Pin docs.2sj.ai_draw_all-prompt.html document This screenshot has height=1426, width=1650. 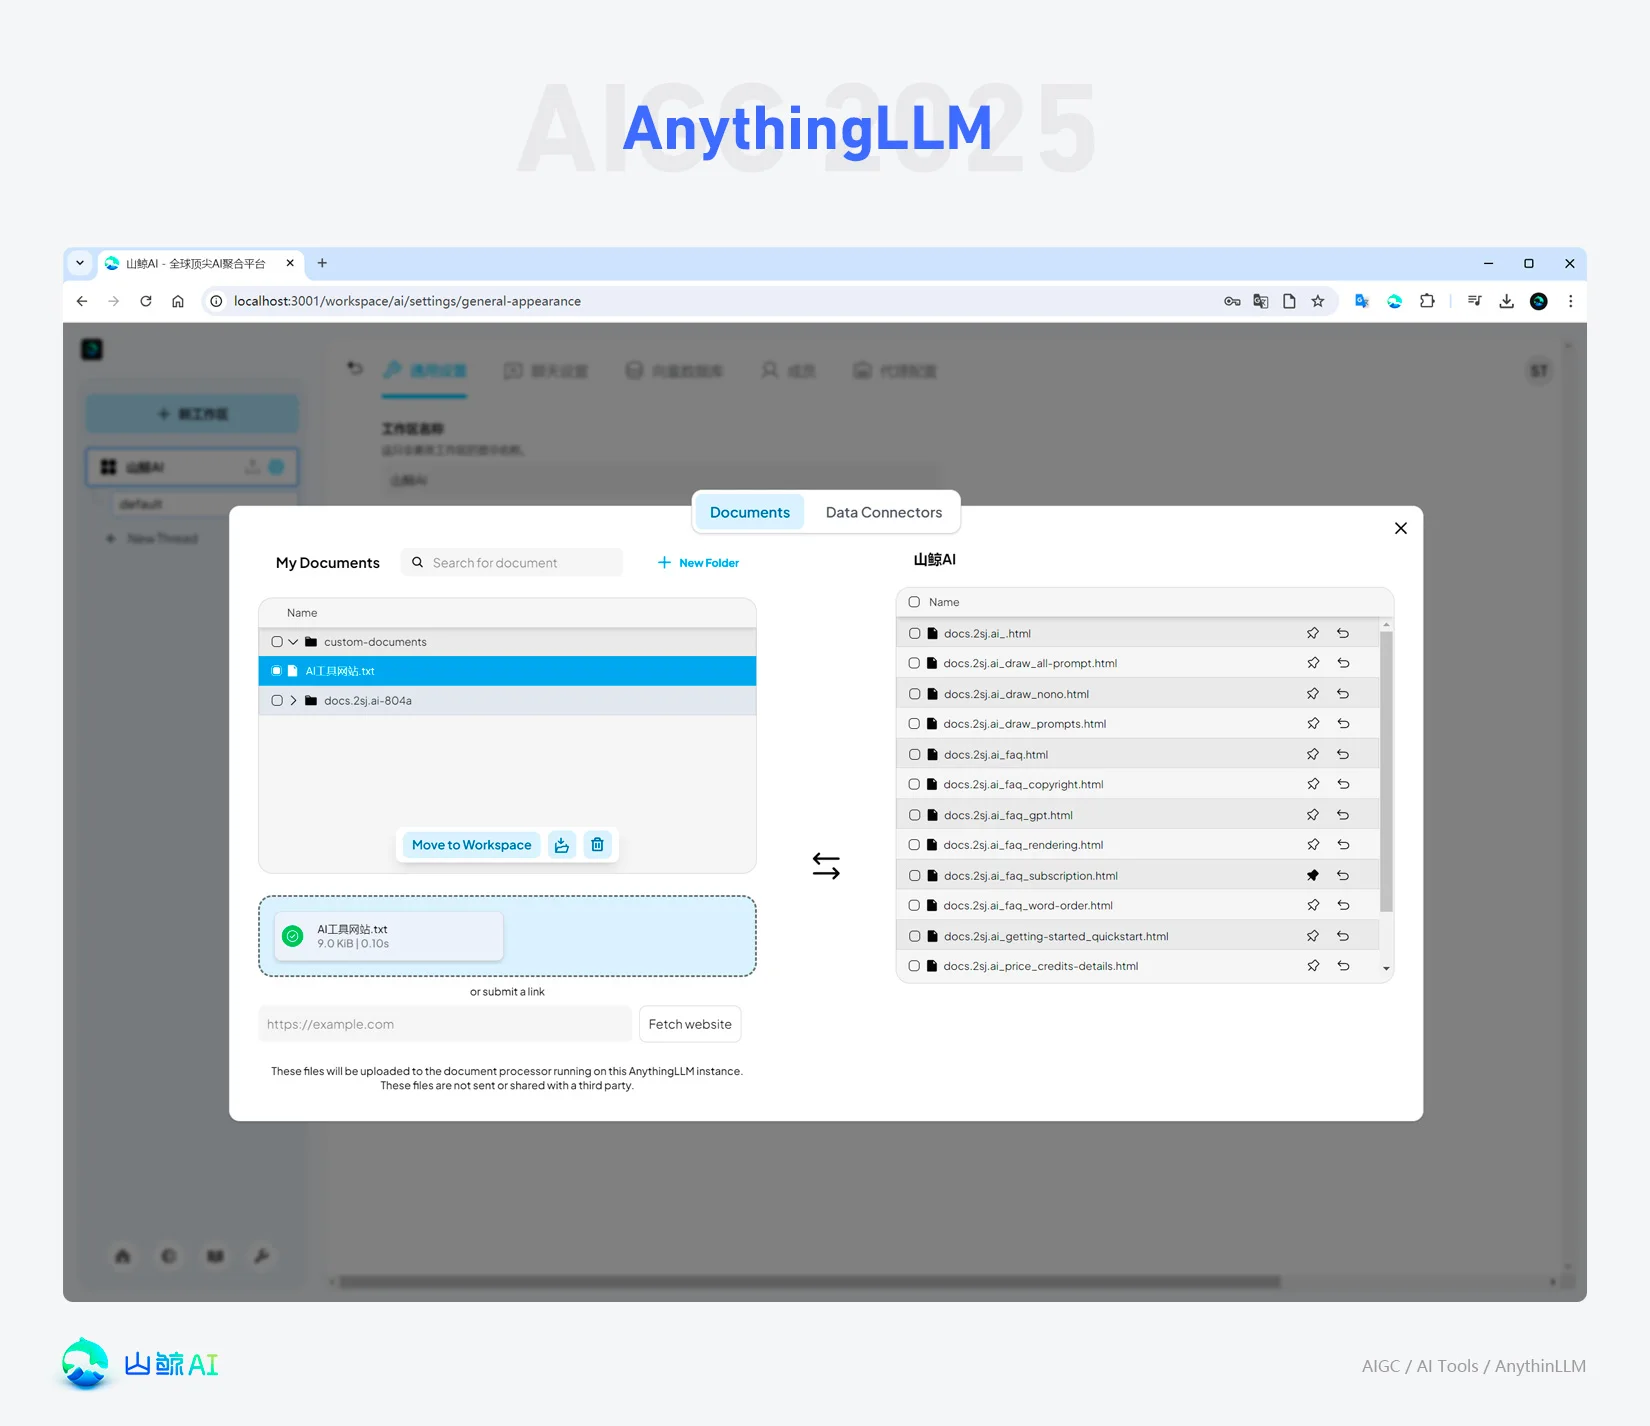pyautogui.click(x=1313, y=663)
